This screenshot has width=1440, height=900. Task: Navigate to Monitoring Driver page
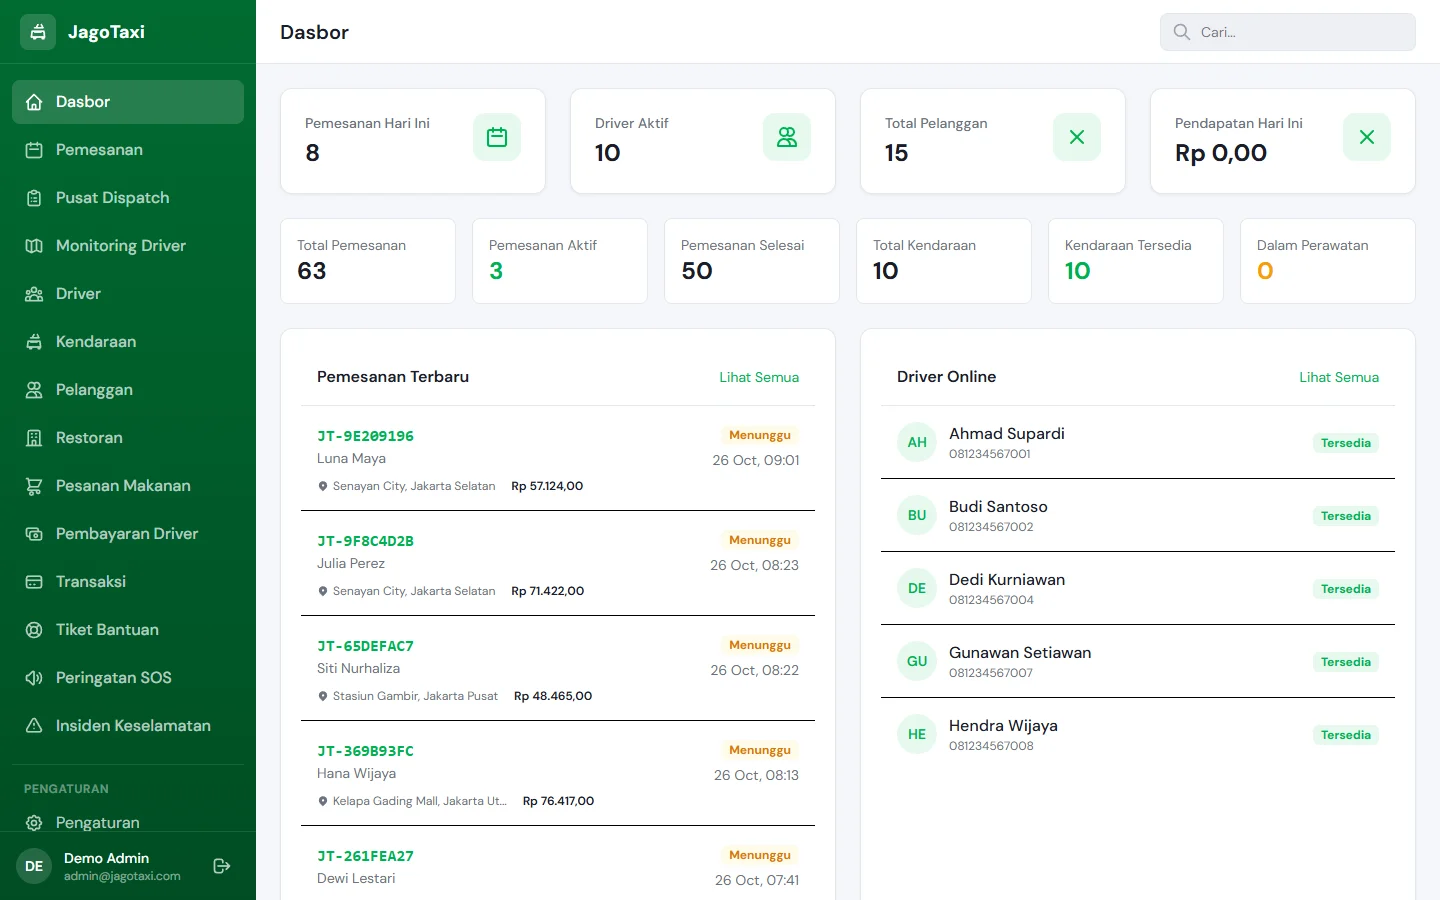(128, 246)
